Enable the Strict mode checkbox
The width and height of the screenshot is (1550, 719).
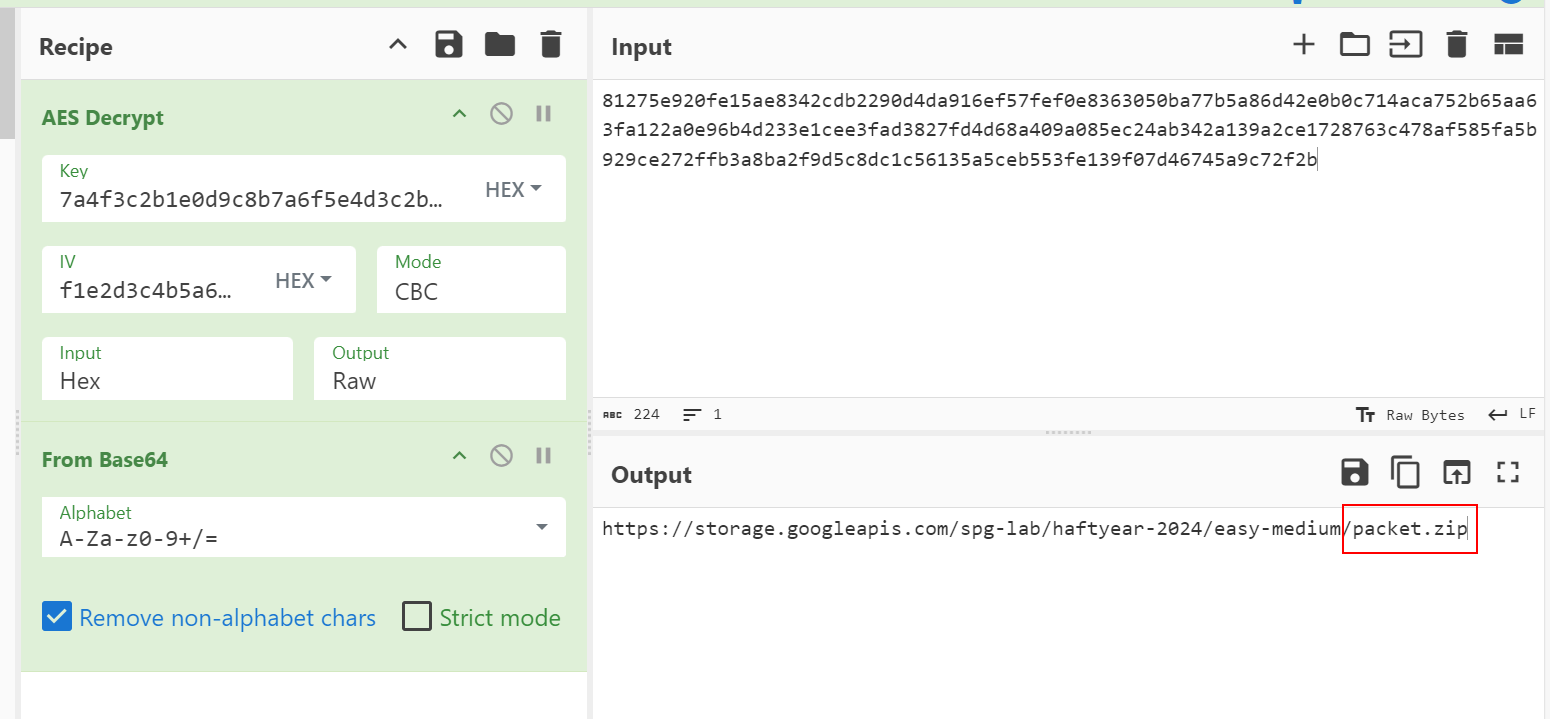[x=417, y=617]
